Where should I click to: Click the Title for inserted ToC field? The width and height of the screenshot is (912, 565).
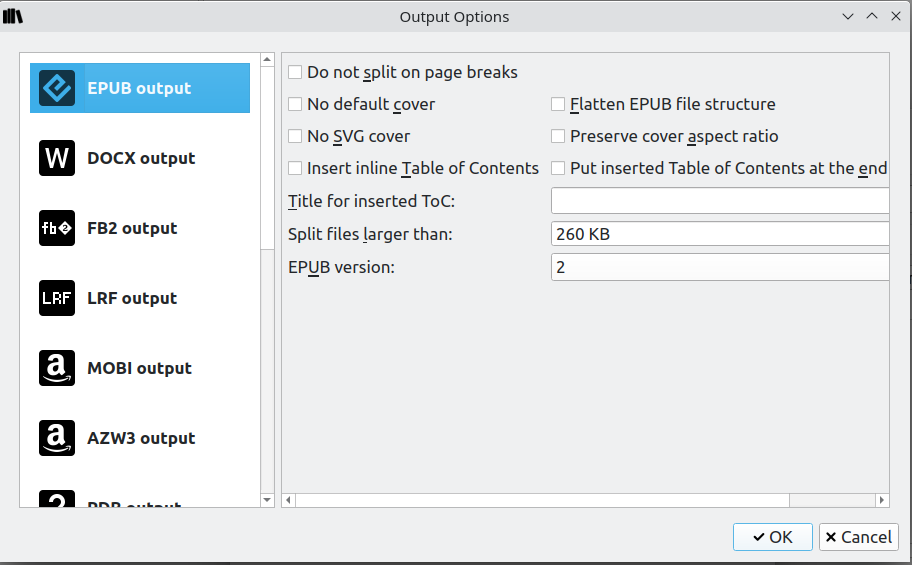720,201
